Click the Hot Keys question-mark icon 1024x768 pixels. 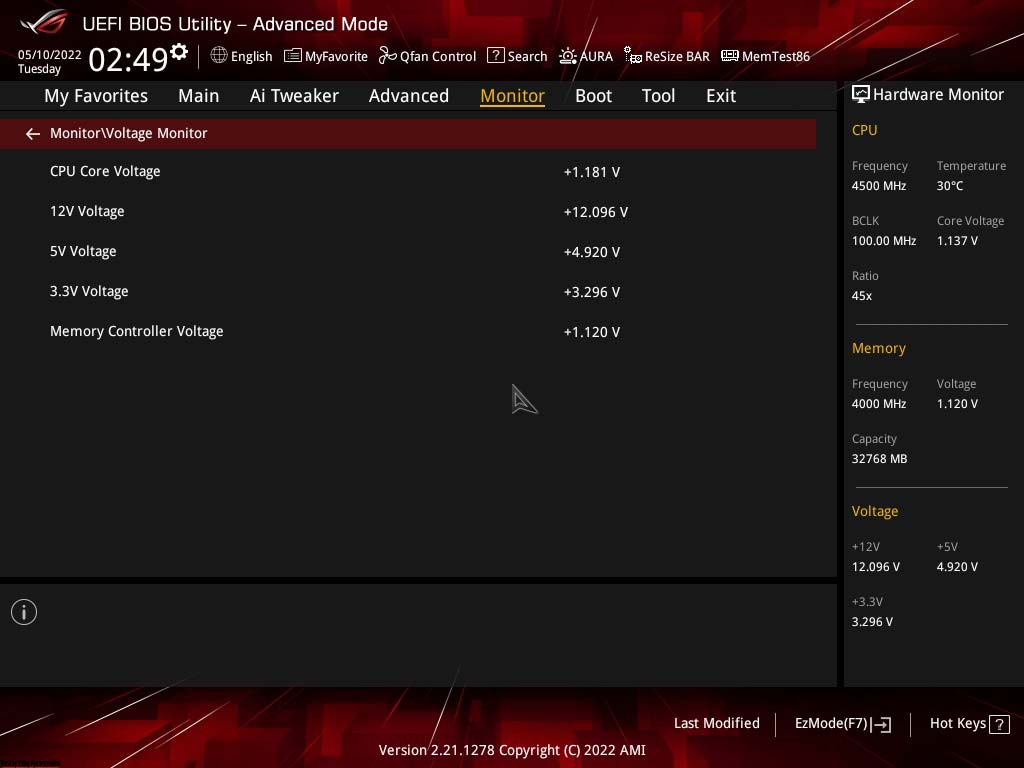click(999, 724)
